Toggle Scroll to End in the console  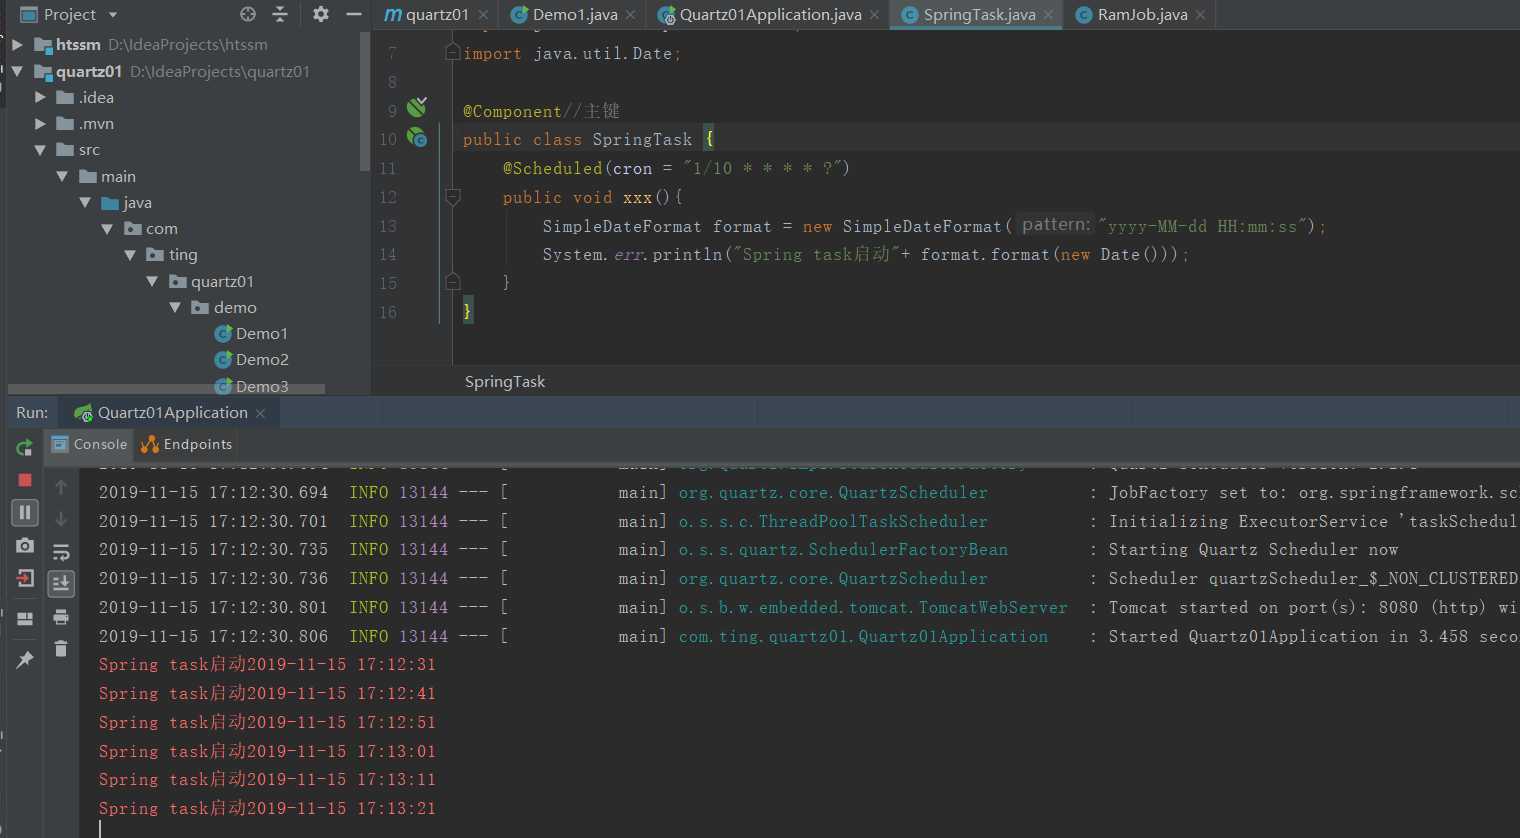coord(61,582)
